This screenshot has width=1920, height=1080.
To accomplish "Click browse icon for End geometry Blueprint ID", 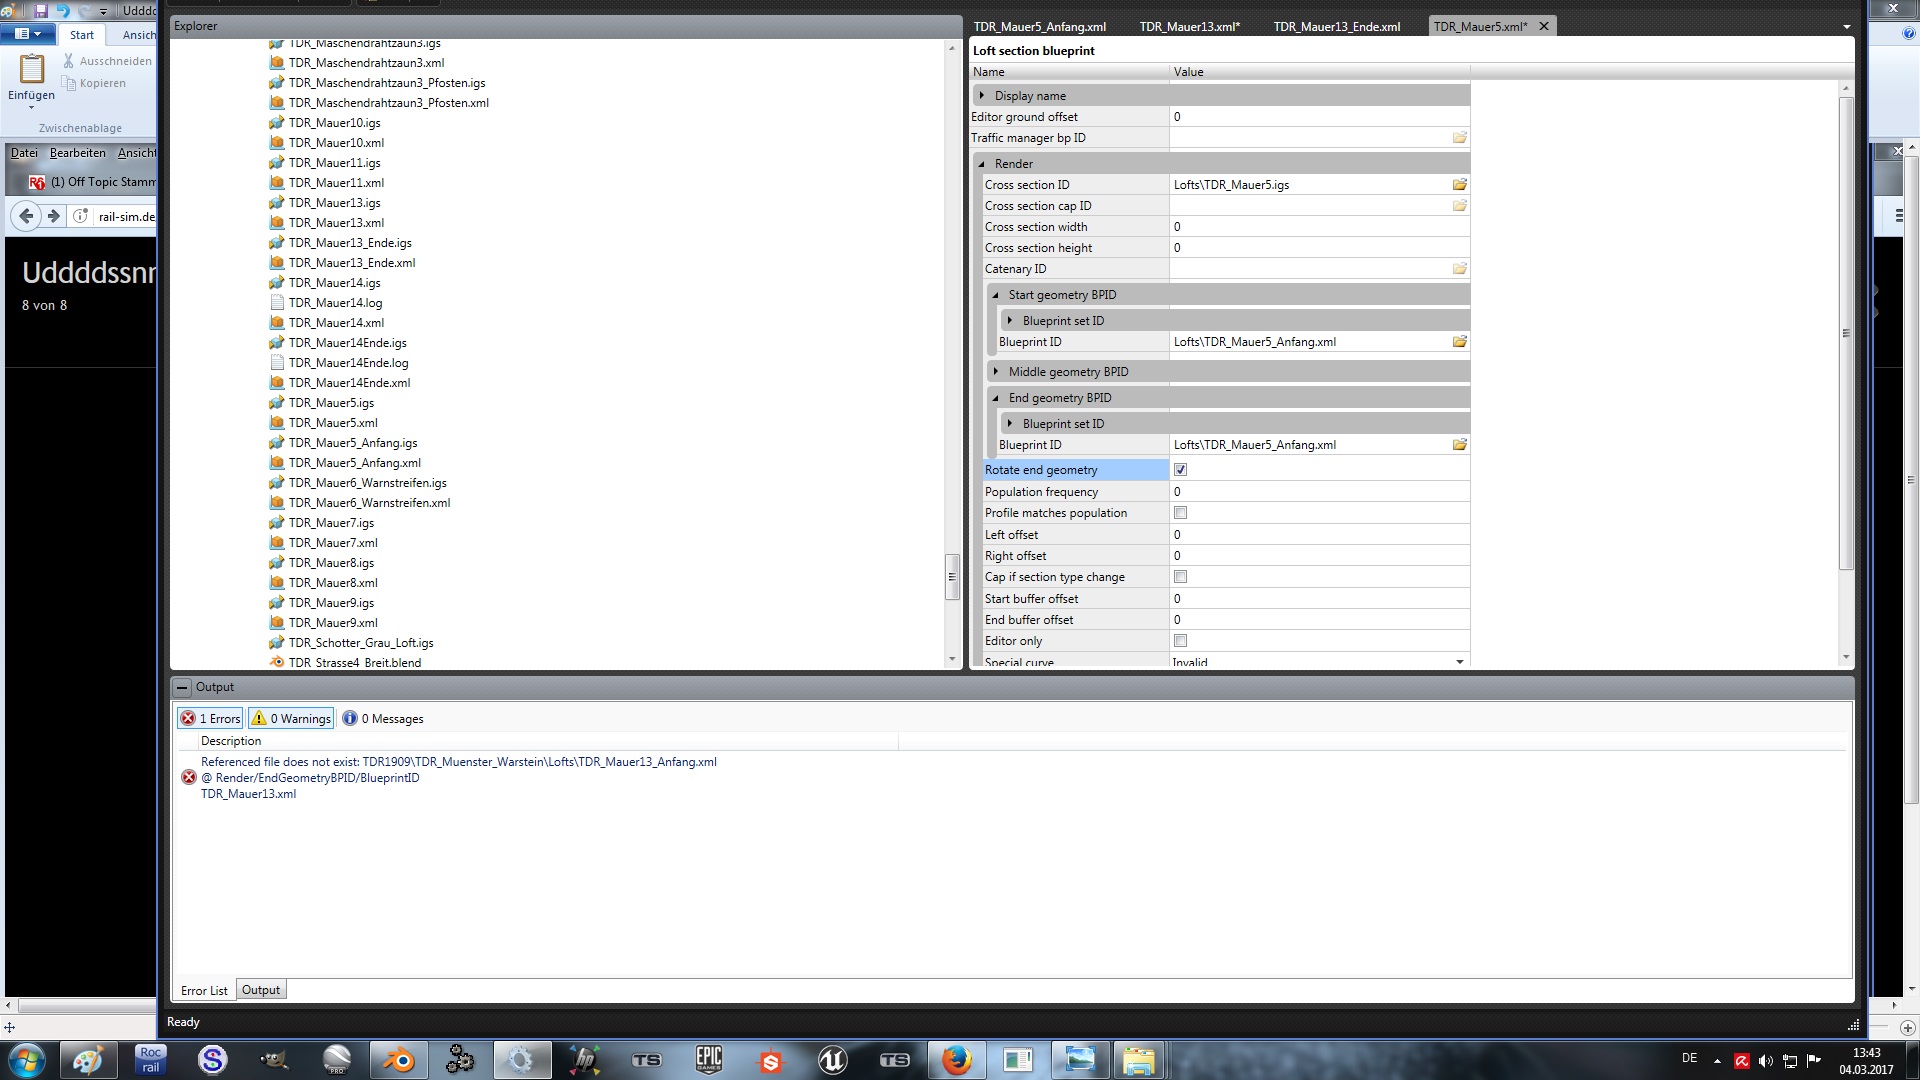I will coord(1459,445).
